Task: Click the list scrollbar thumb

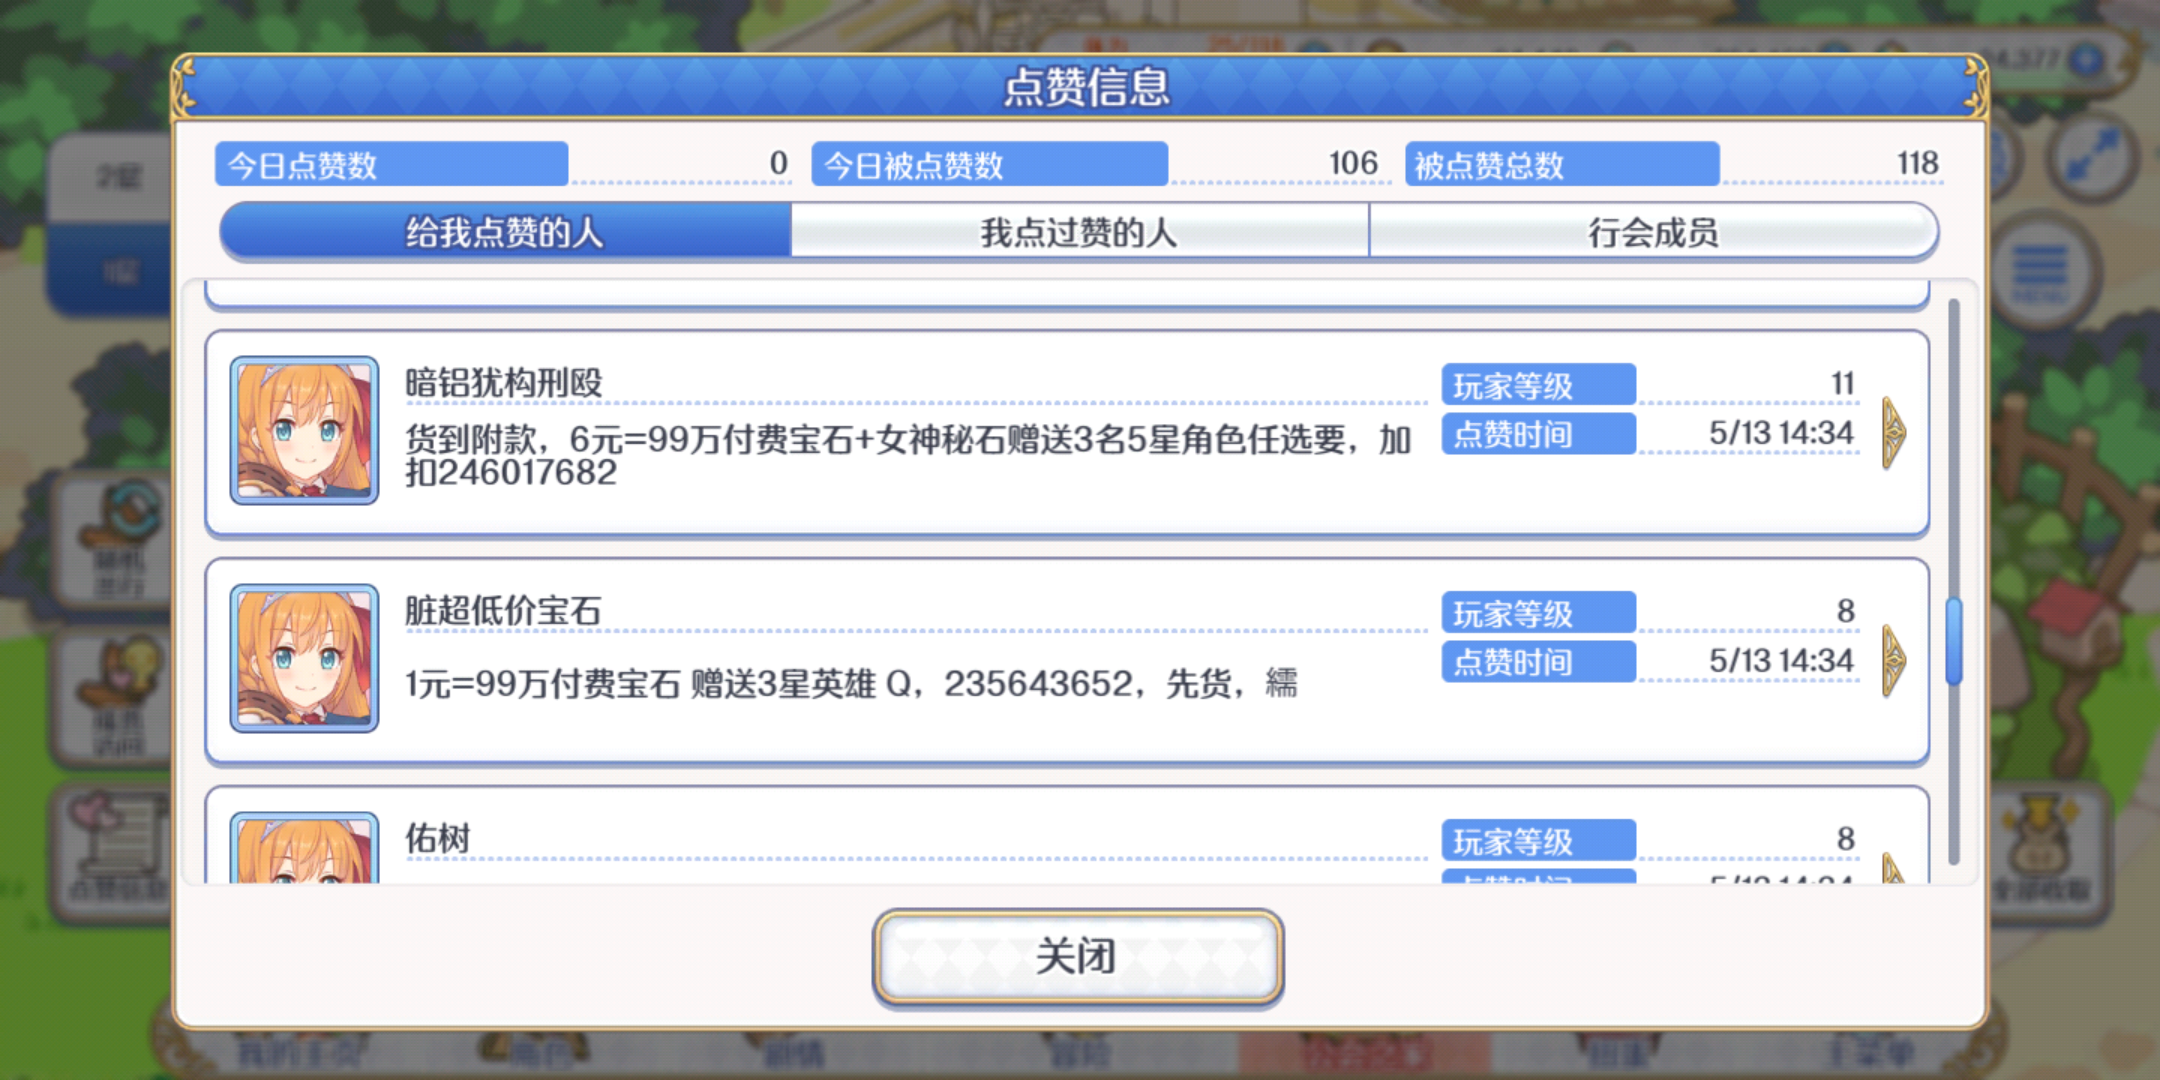Action: (1953, 641)
